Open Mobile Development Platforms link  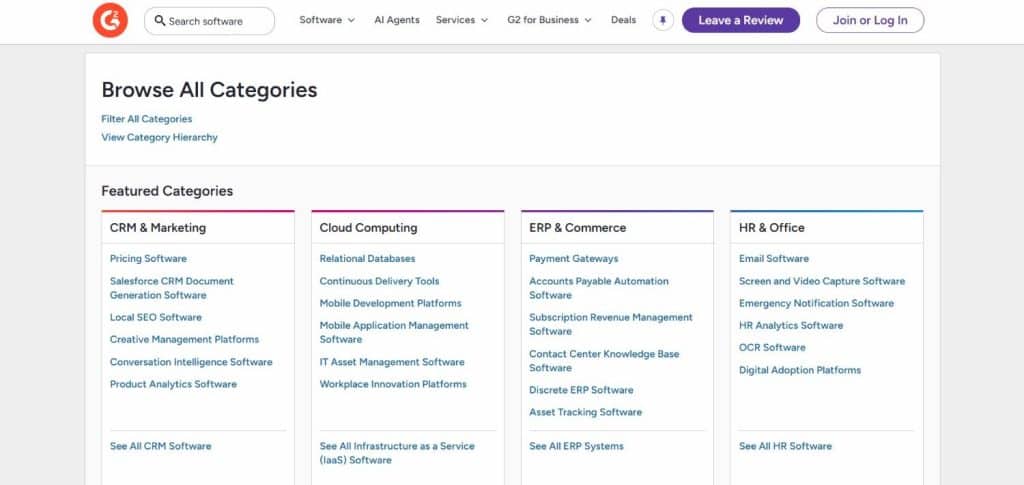[x=391, y=304]
